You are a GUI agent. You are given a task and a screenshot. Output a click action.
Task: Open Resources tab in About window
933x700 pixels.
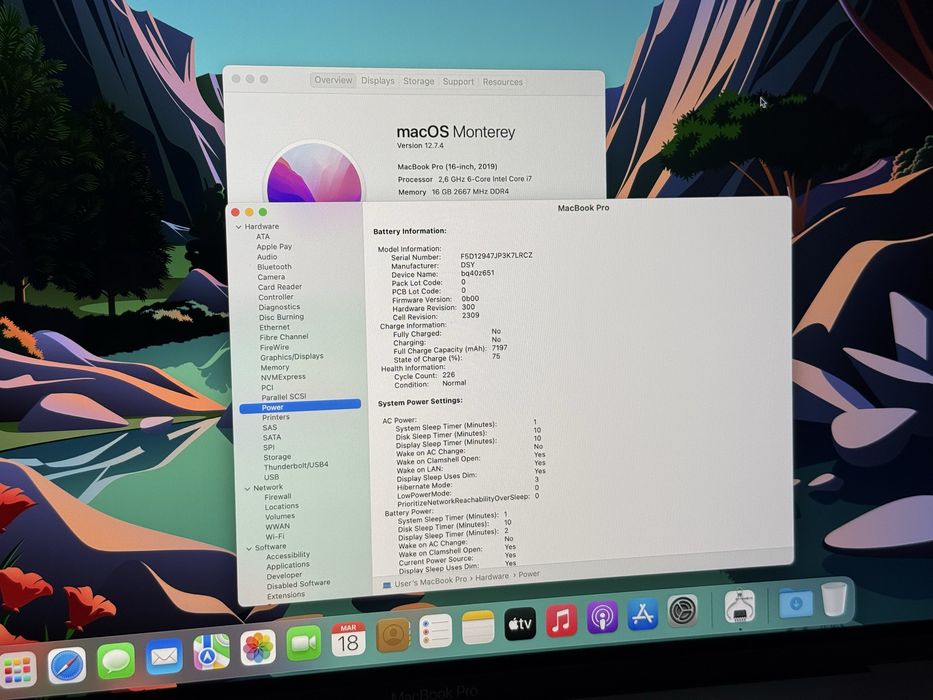[503, 82]
